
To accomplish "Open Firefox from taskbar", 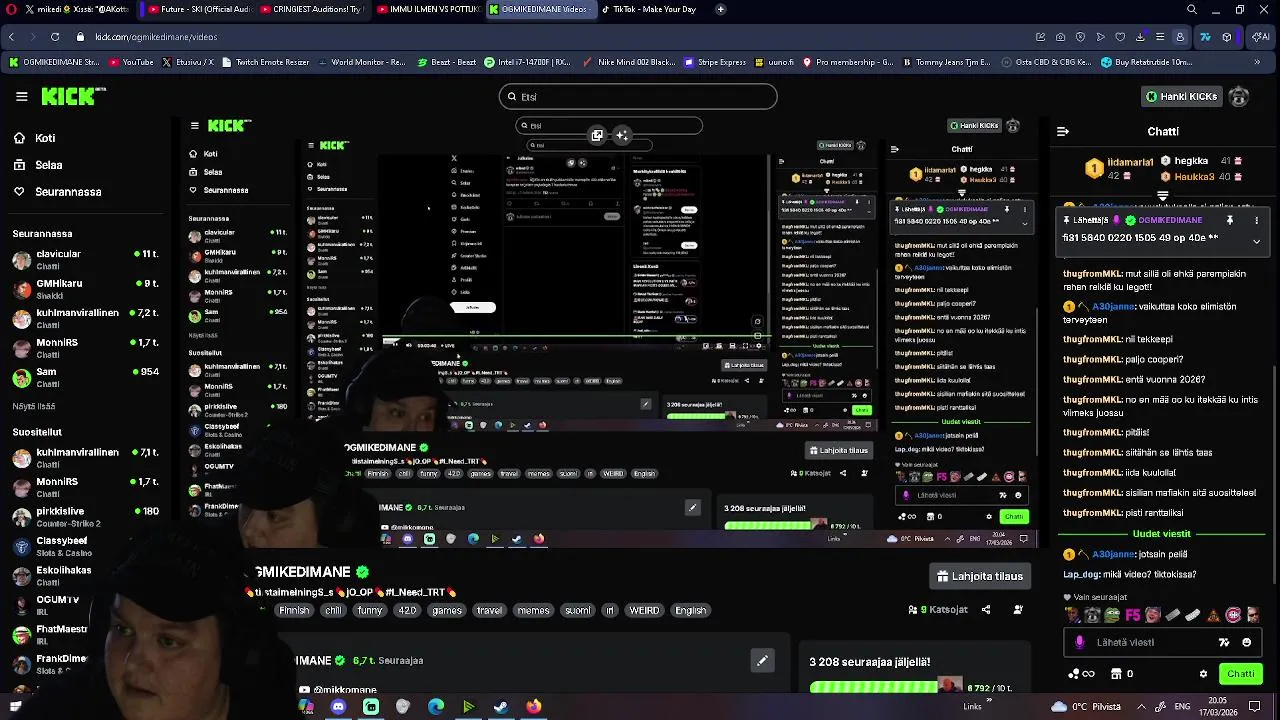I will coord(533,706).
